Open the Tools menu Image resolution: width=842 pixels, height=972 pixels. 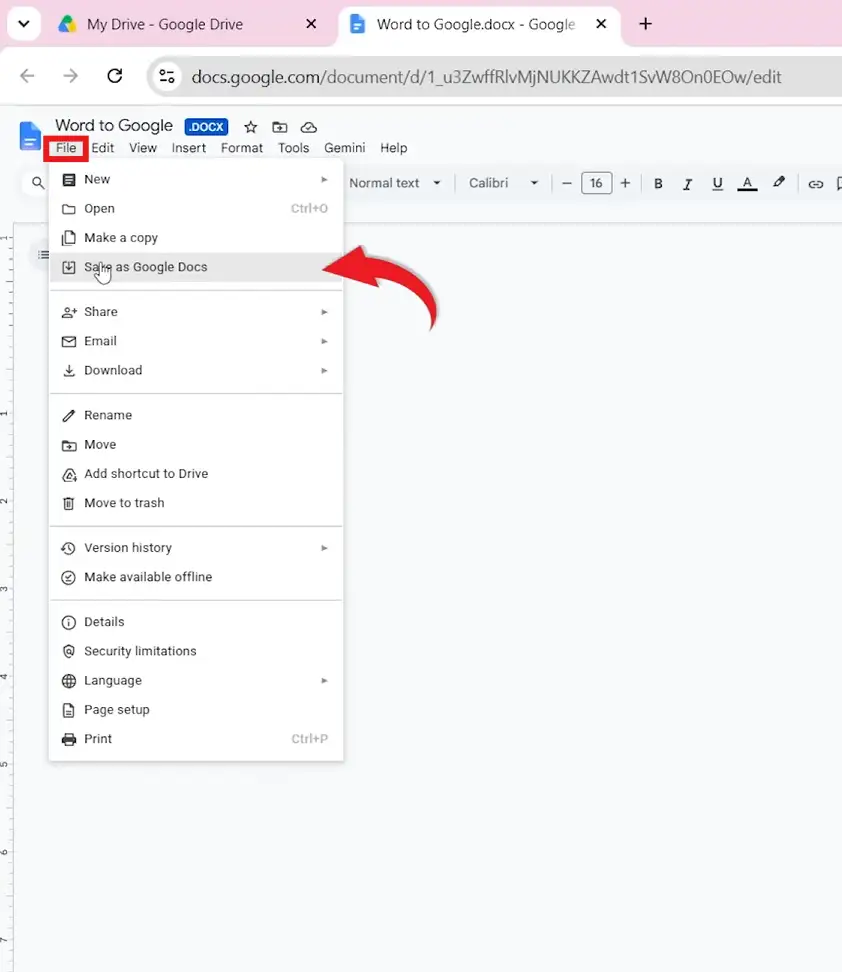tap(293, 148)
